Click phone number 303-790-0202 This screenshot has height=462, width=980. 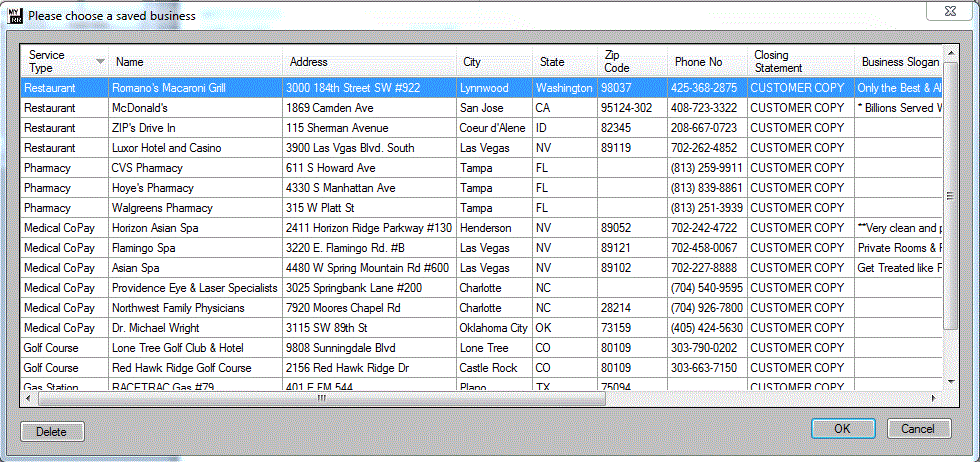[707, 348]
